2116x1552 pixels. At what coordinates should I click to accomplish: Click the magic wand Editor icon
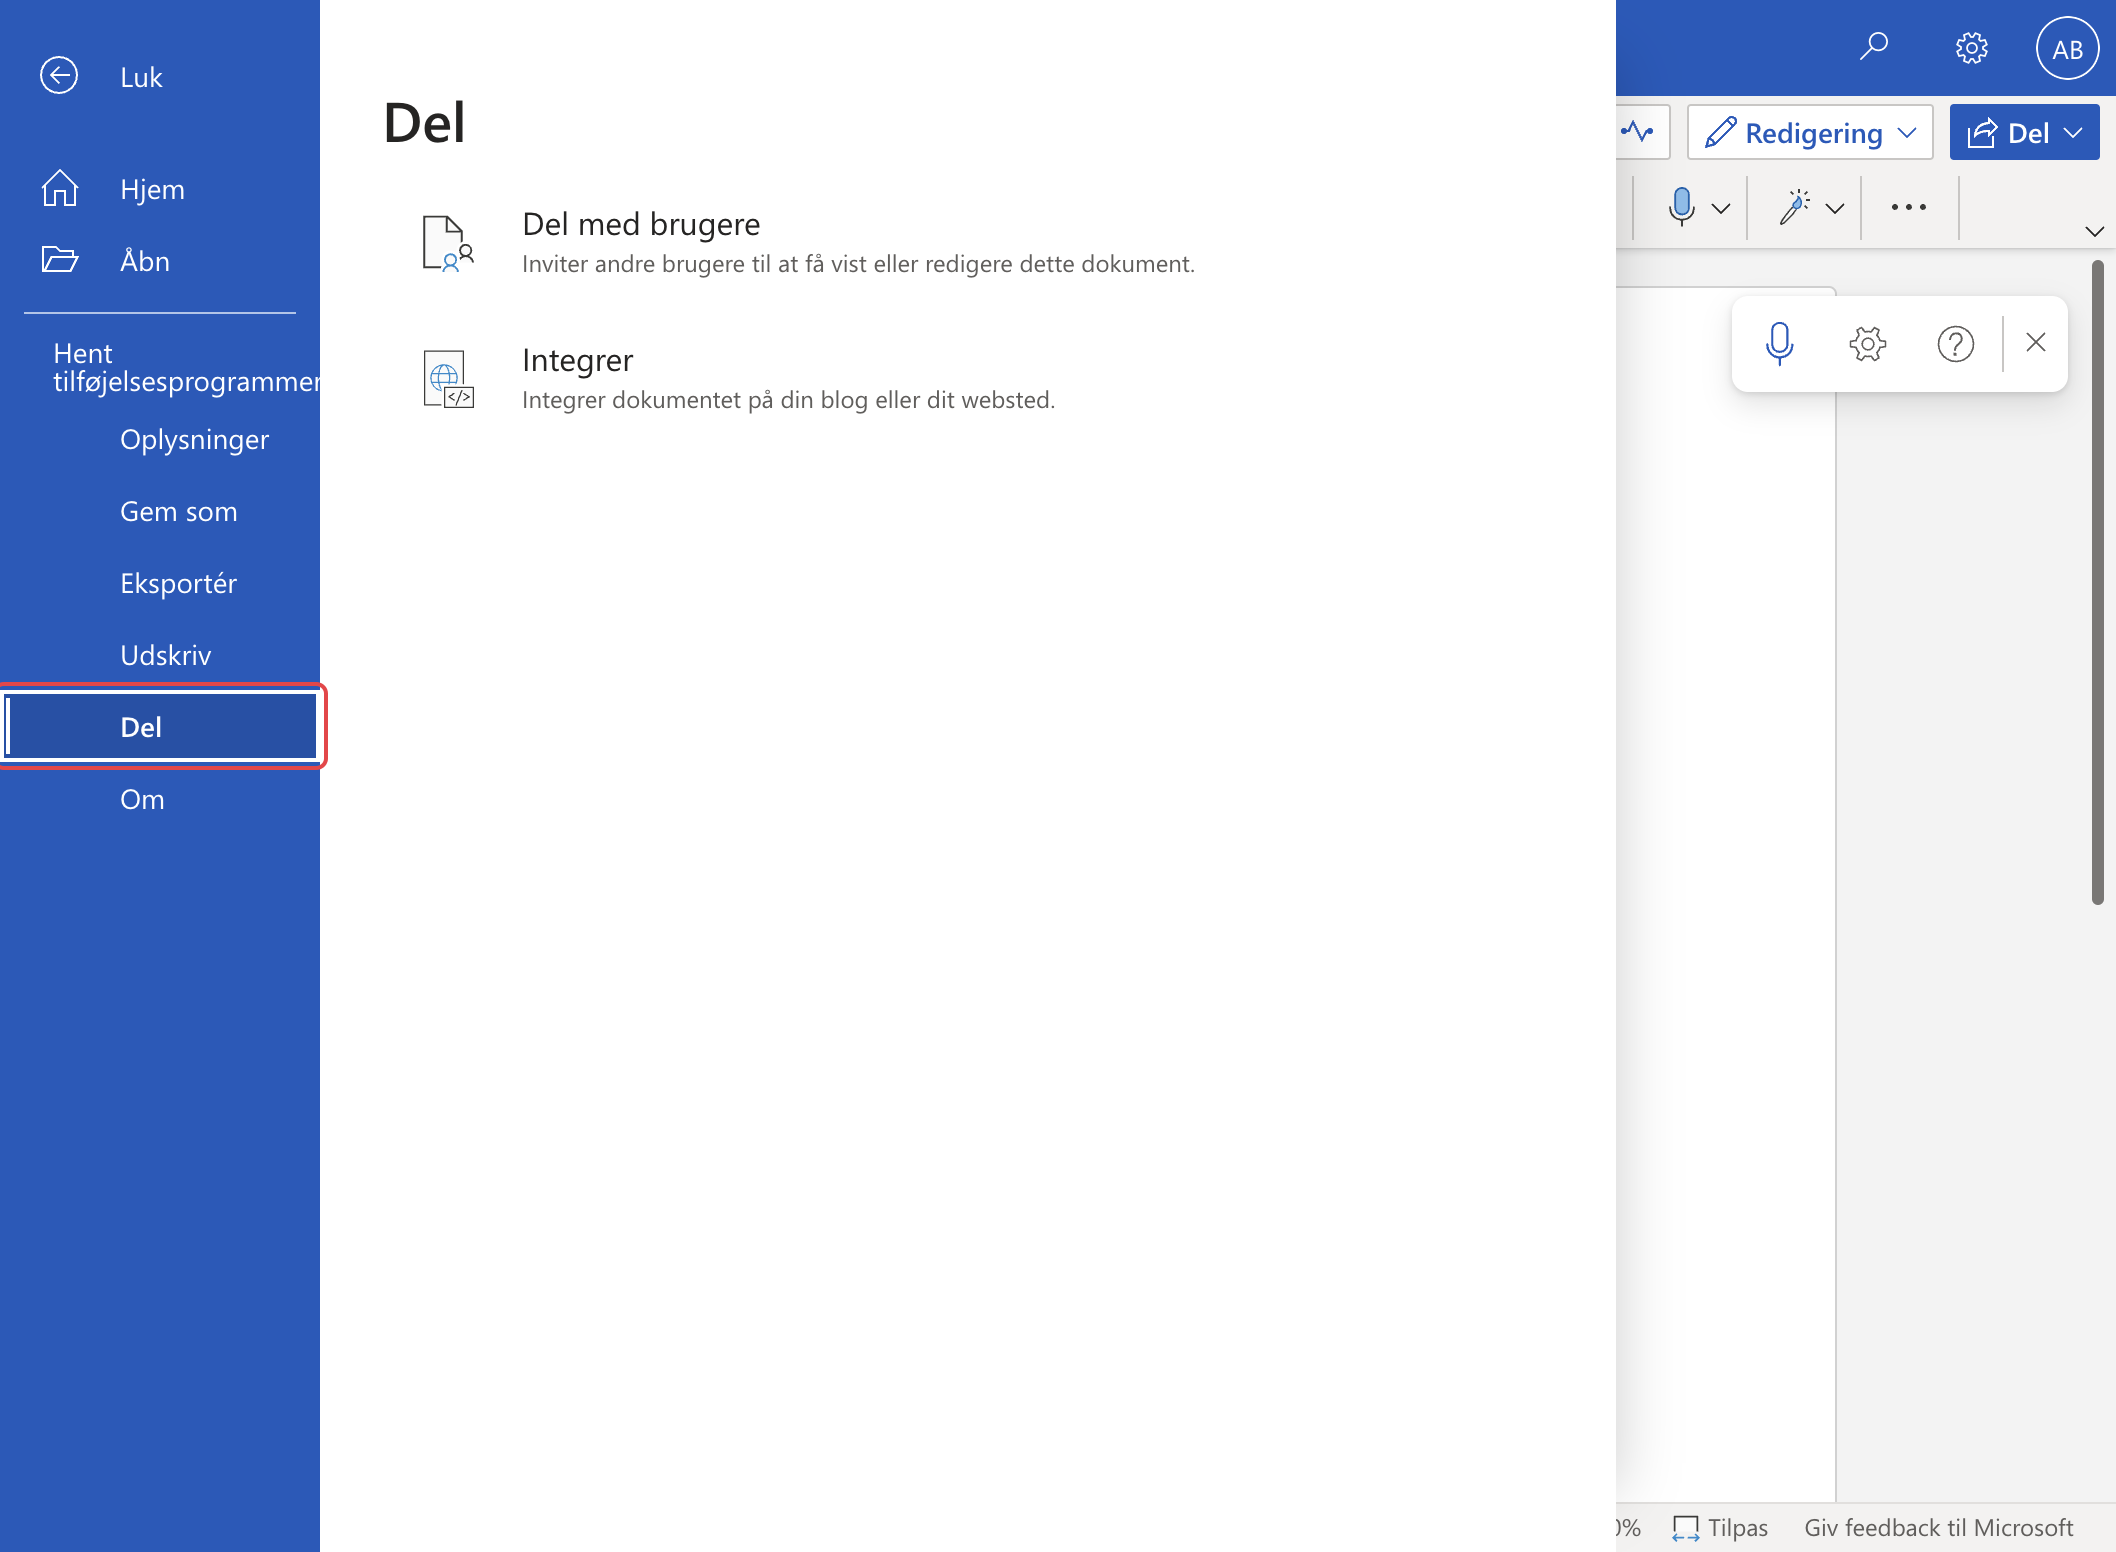click(1794, 207)
